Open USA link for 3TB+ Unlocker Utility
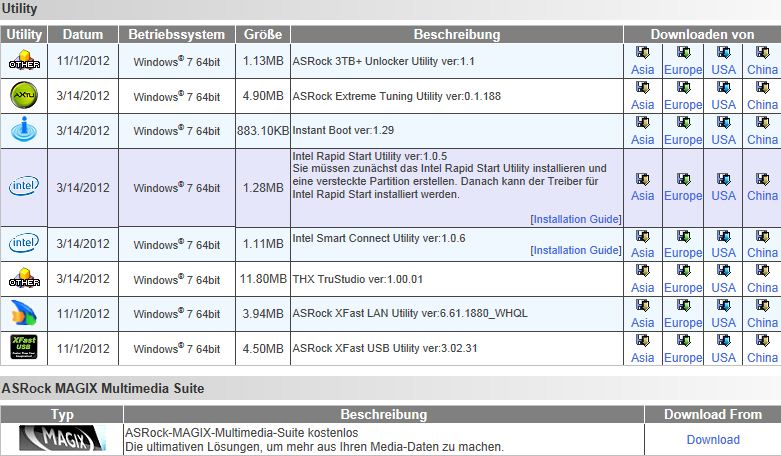Viewport: 781px width, 456px height. tap(723, 70)
